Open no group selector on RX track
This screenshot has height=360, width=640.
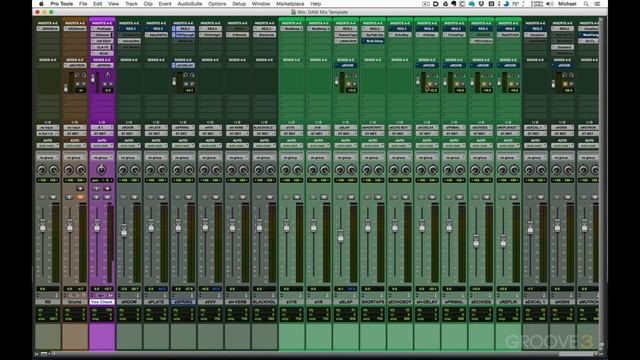pos(47,157)
